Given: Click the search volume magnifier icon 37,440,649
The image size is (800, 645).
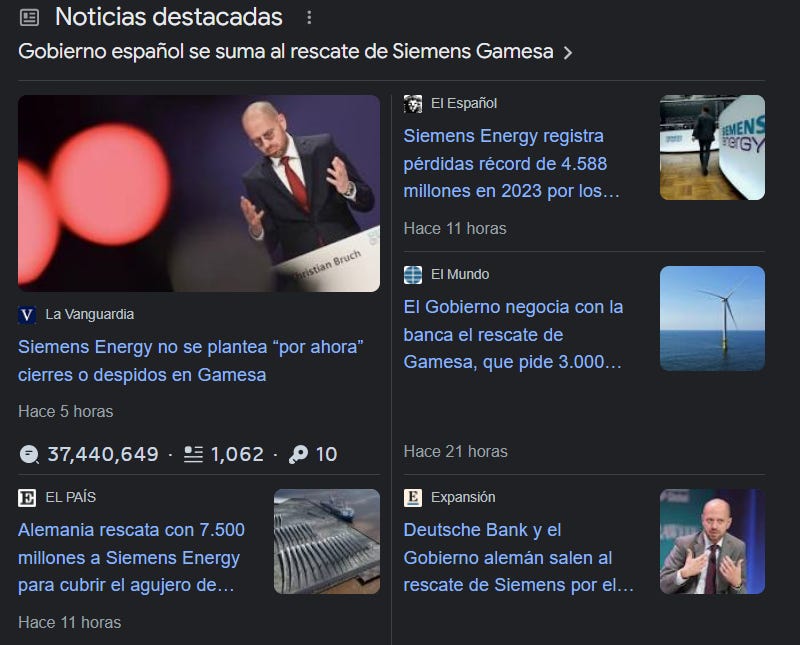Looking at the screenshot, I should 29,454.
